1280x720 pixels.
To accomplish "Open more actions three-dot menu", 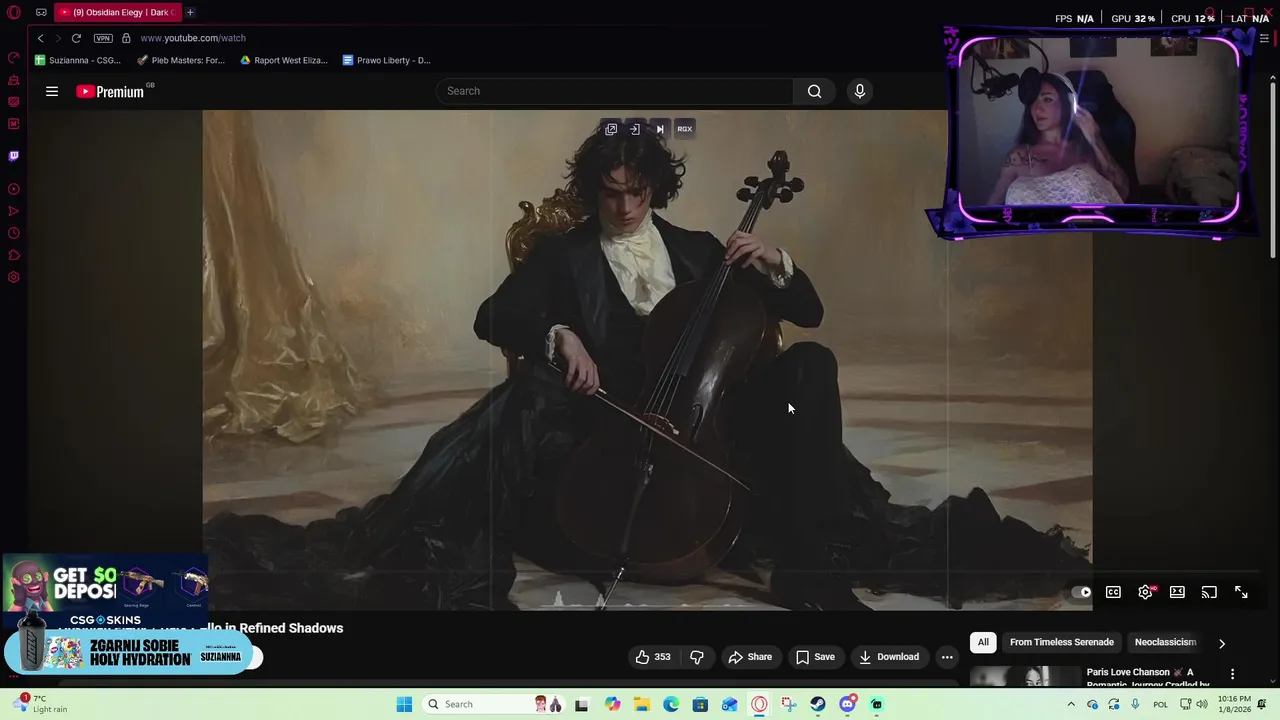I will (947, 657).
